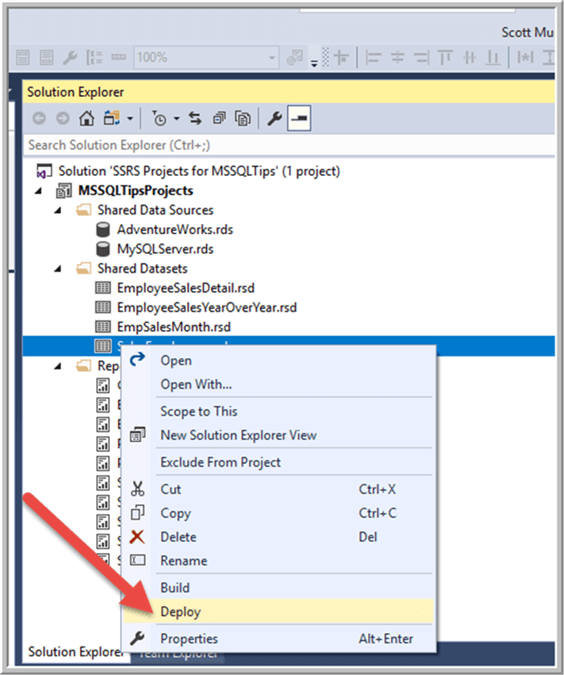Viewport: 564px width, 675px height.
Task: Click the Collapse All icon in Solution Explorer
Action: coord(219,118)
